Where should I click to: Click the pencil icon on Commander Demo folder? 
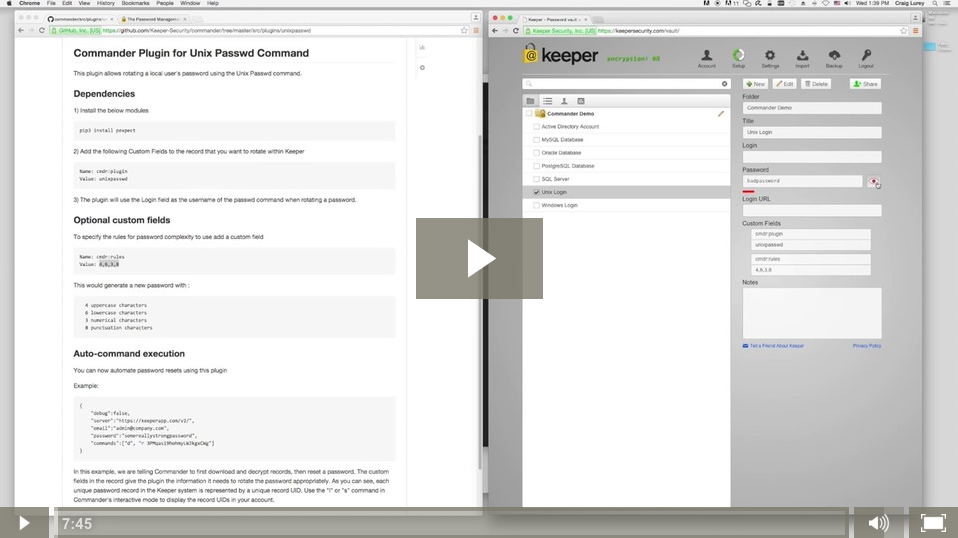coord(721,114)
